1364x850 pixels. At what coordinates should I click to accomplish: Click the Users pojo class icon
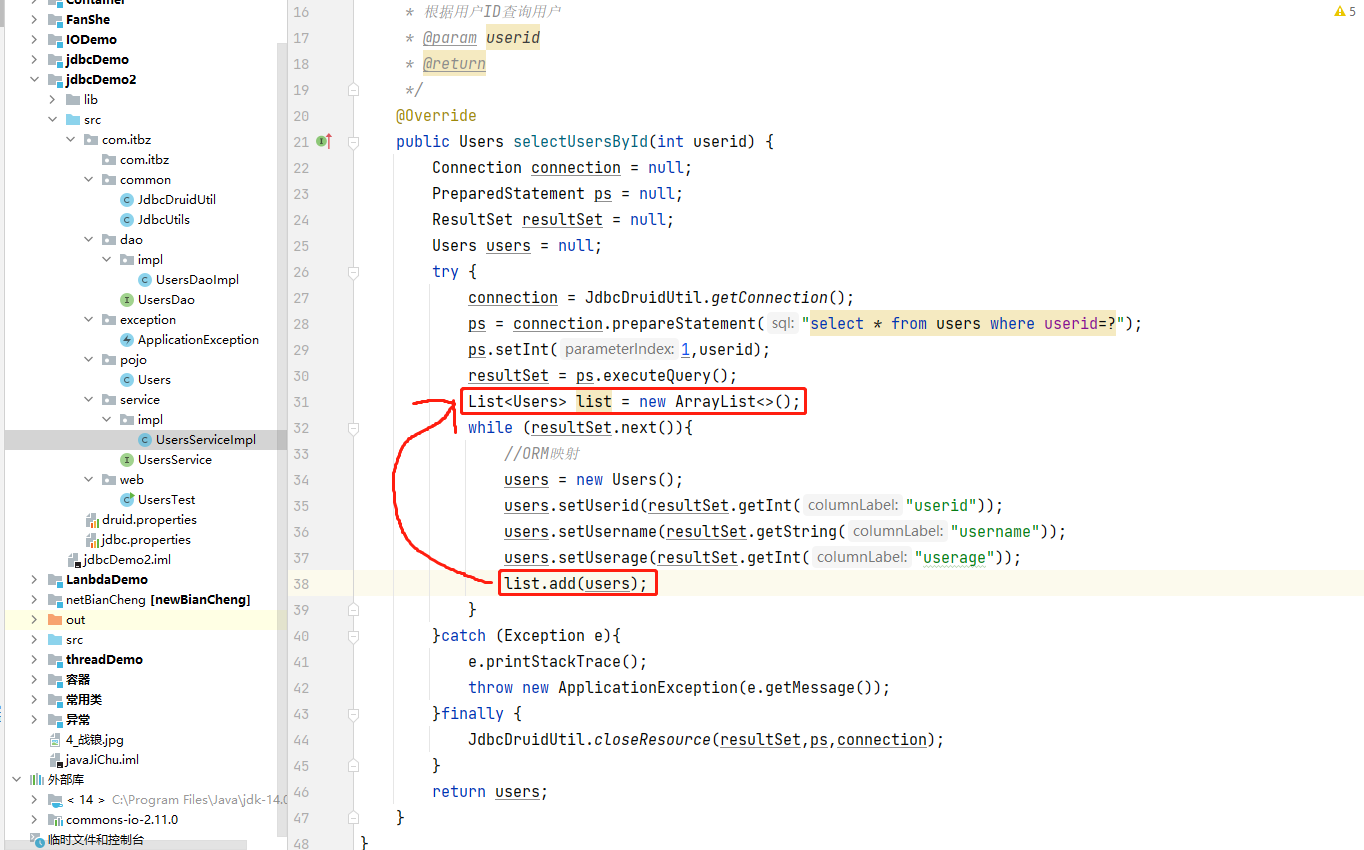[x=127, y=380]
